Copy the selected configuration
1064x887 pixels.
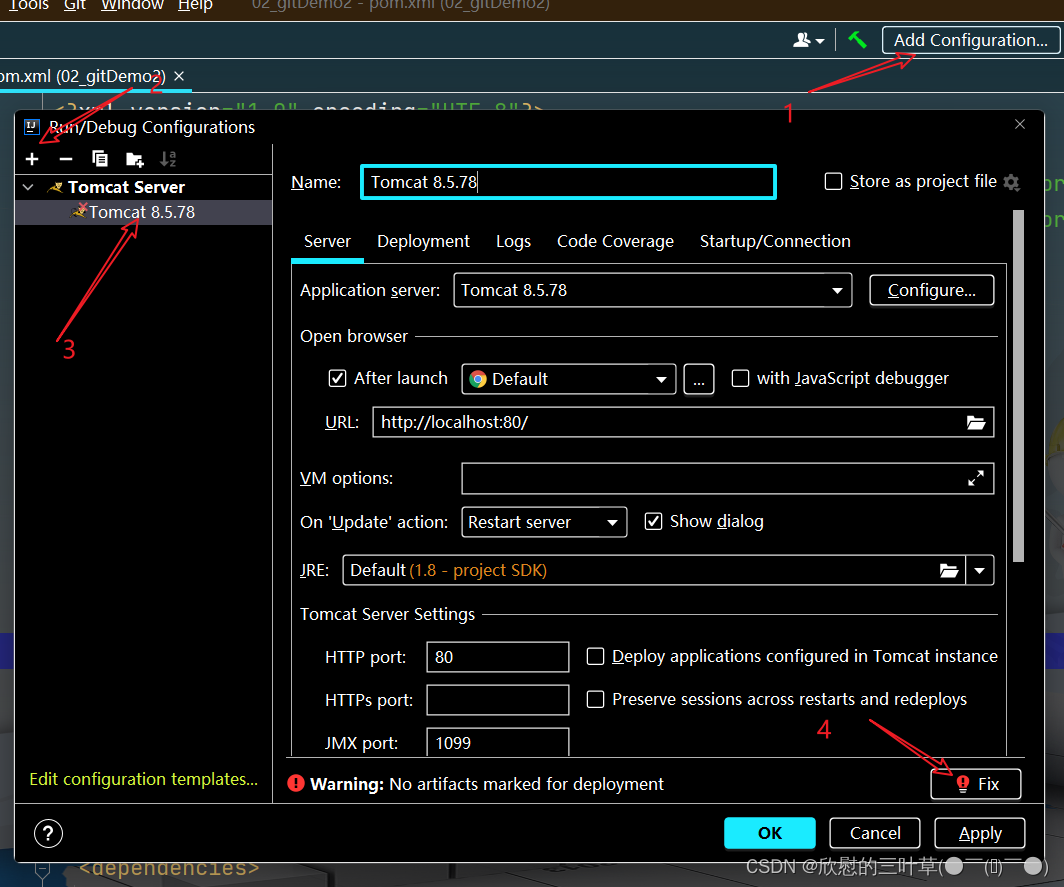click(x=100, y=159)
